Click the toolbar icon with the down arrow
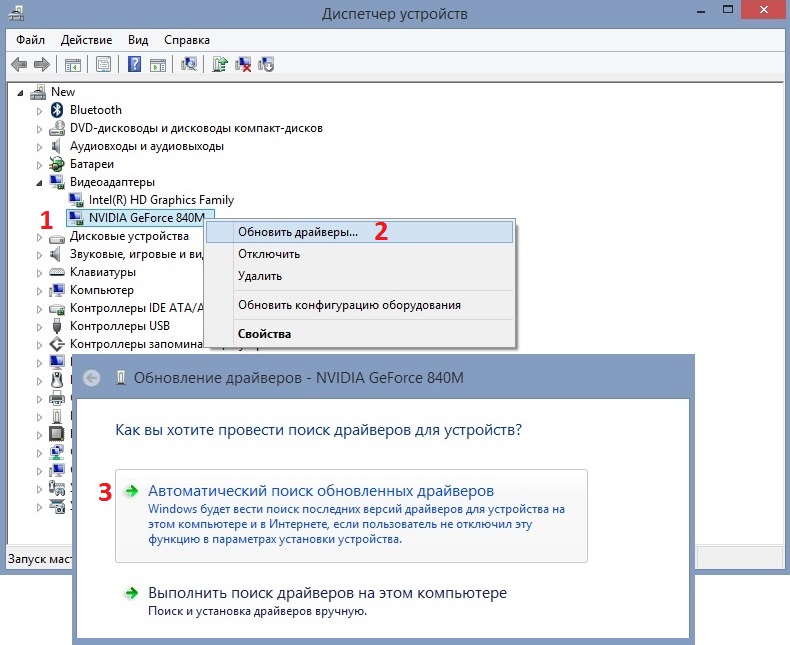The width and height of the screenshot is (790, 645). point(266,64)
